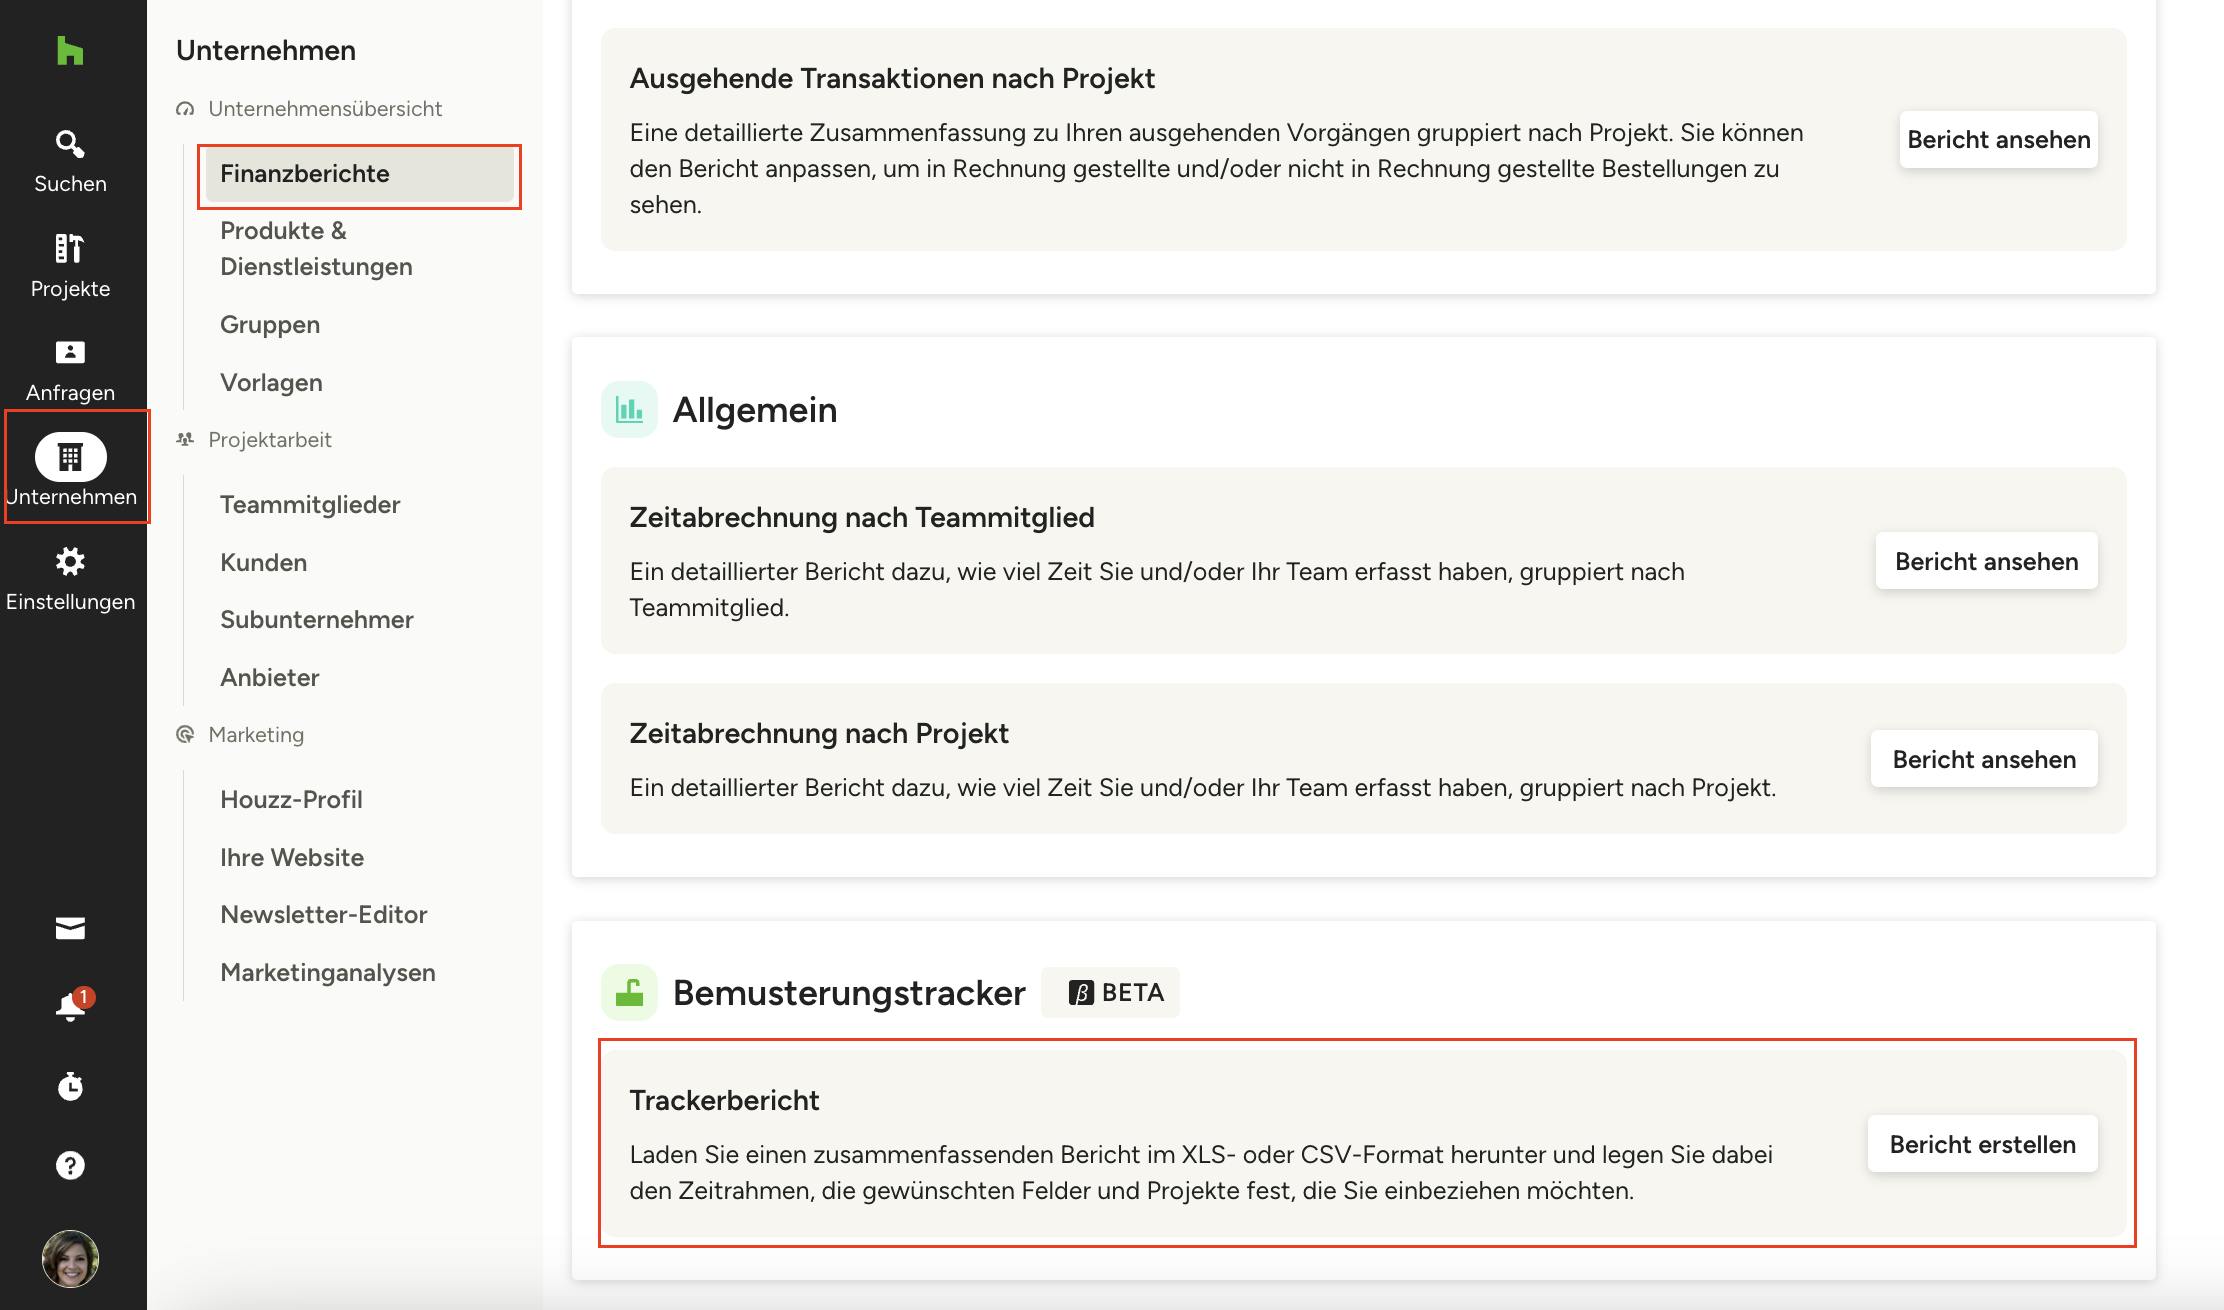Navigate to Newsletter-Editor
Screen dimensions: 2224x1310
[x=323, y=915]
